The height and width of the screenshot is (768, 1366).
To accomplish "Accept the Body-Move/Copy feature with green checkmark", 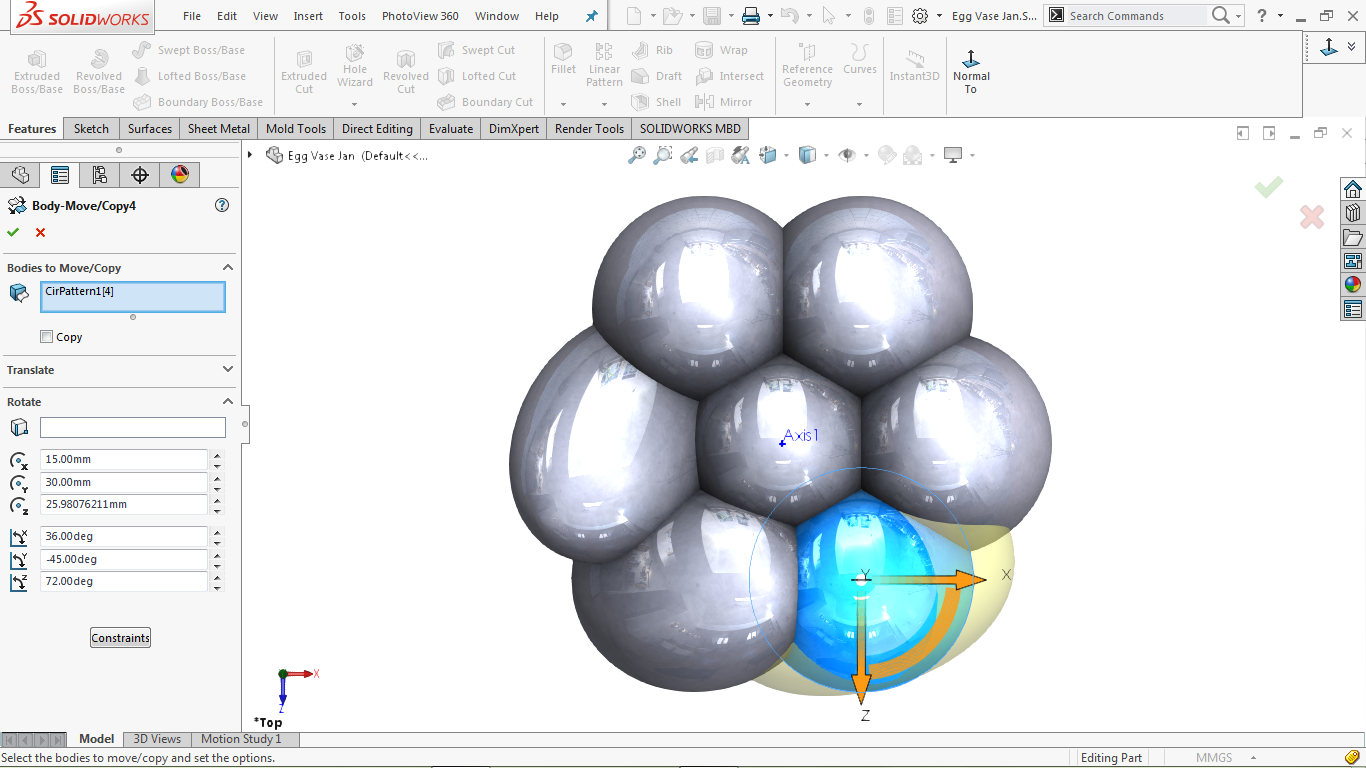I will [x=13, y=232].
